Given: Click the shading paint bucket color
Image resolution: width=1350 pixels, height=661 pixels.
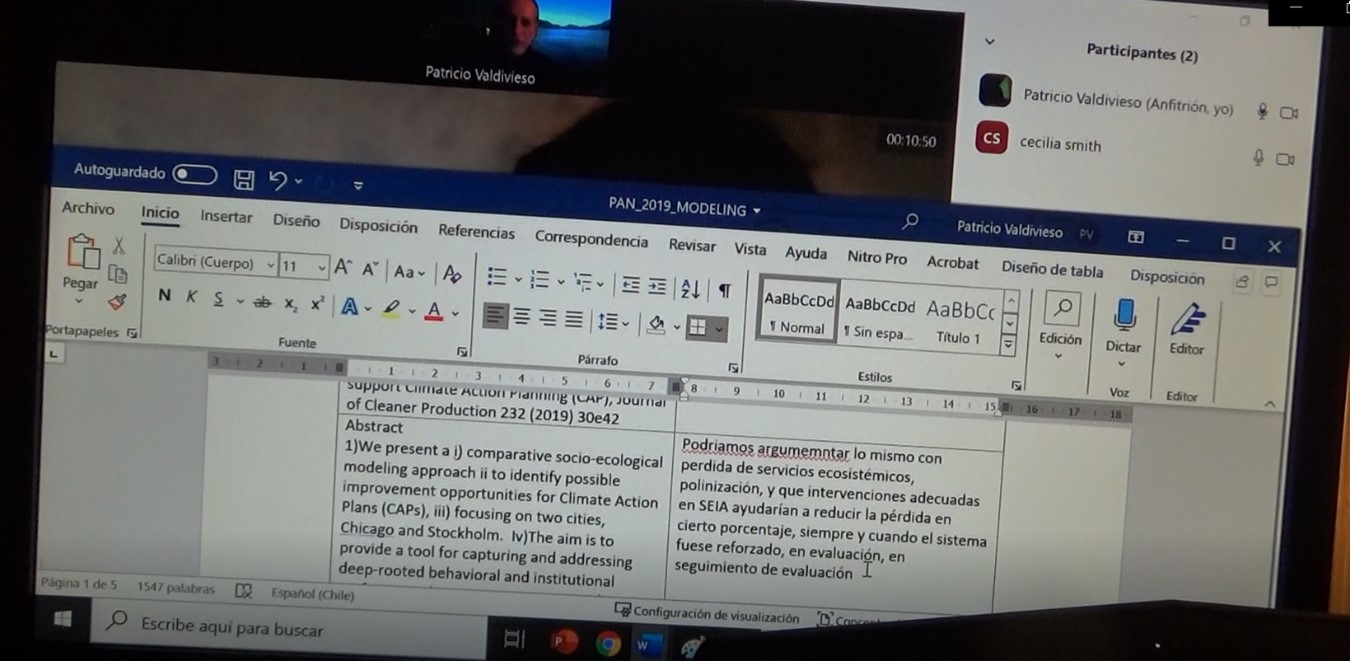Looking at the screenshot, I should point(657,324).
